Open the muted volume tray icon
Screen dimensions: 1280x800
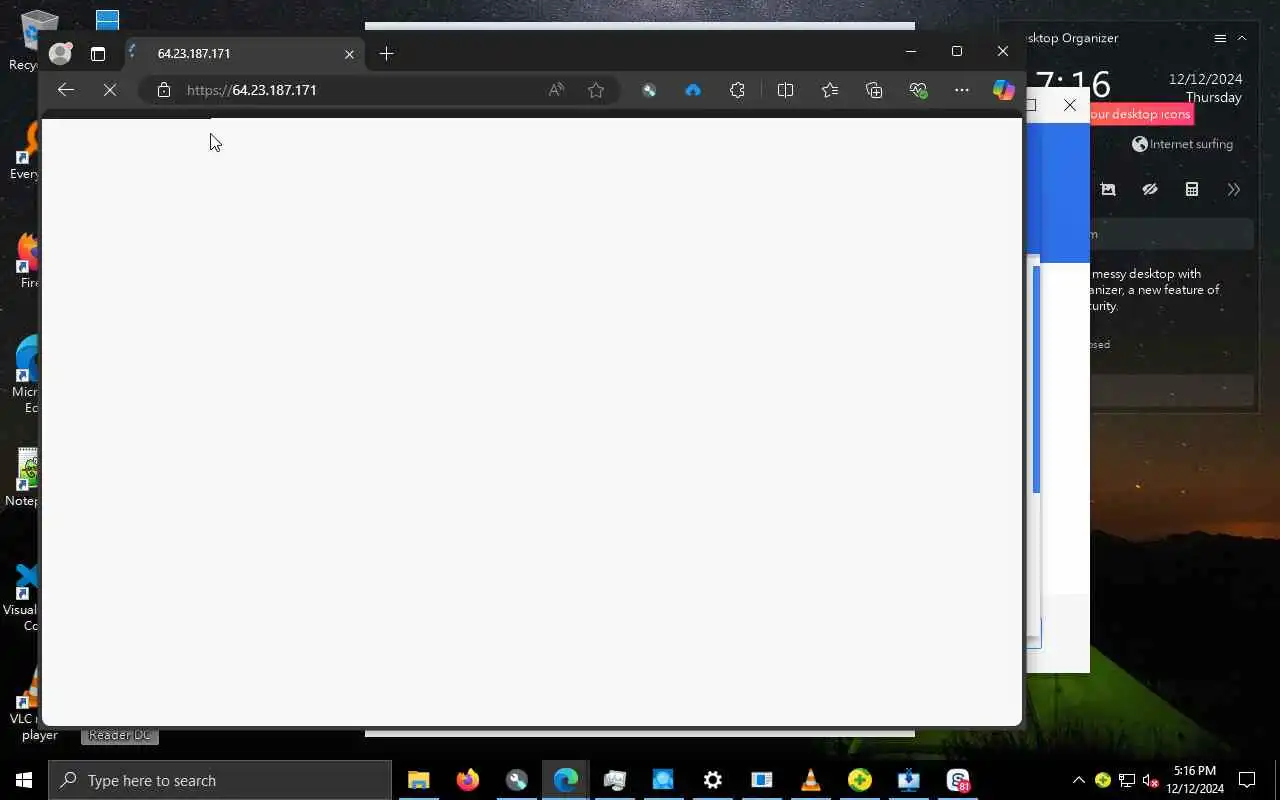pyautogui.click(x=1150, y=780)
